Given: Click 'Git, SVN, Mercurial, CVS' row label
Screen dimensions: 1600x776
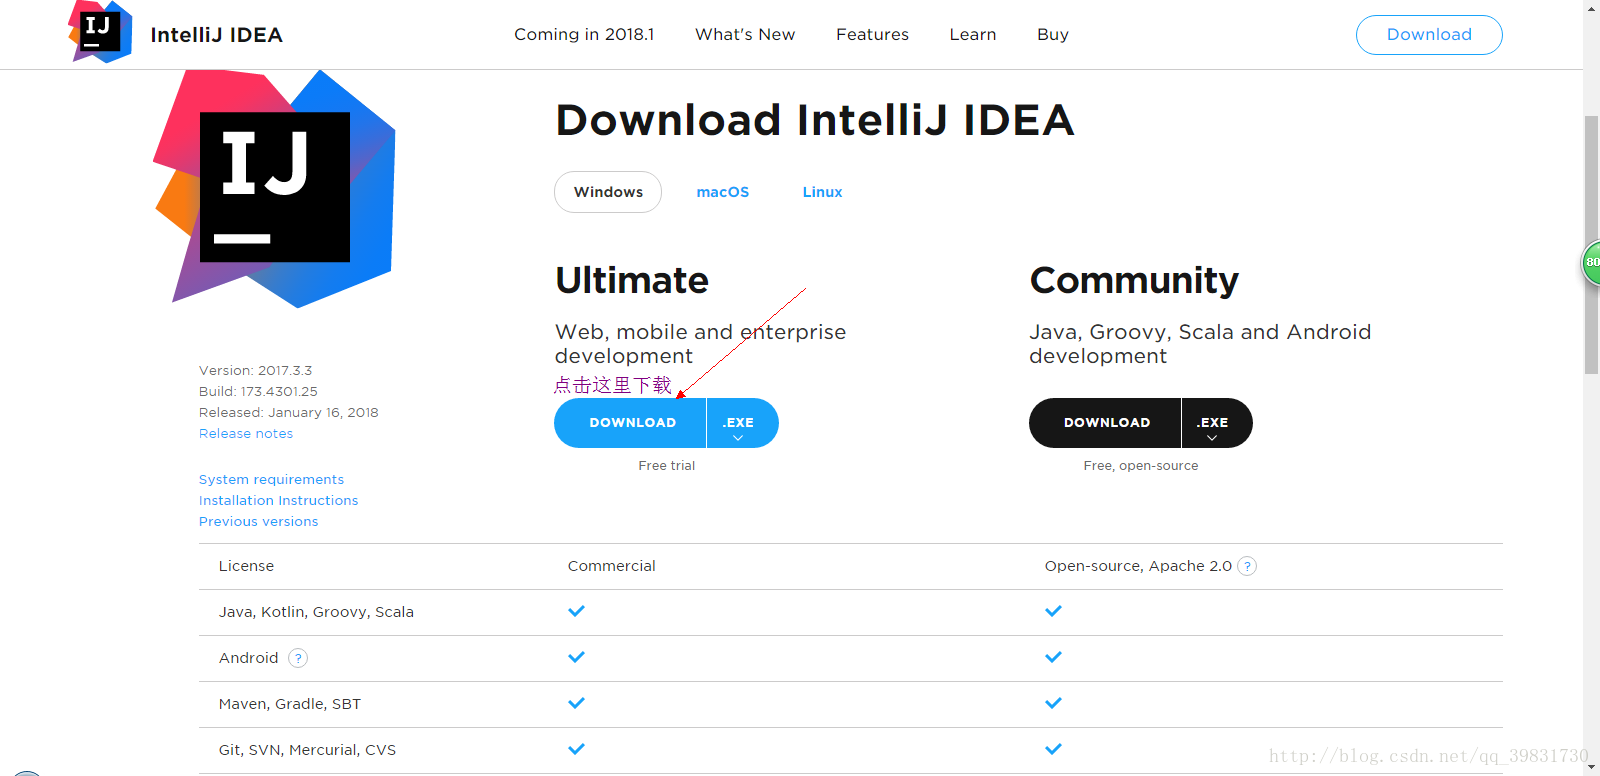Looking at the screenshot, I should pos(307,750).
